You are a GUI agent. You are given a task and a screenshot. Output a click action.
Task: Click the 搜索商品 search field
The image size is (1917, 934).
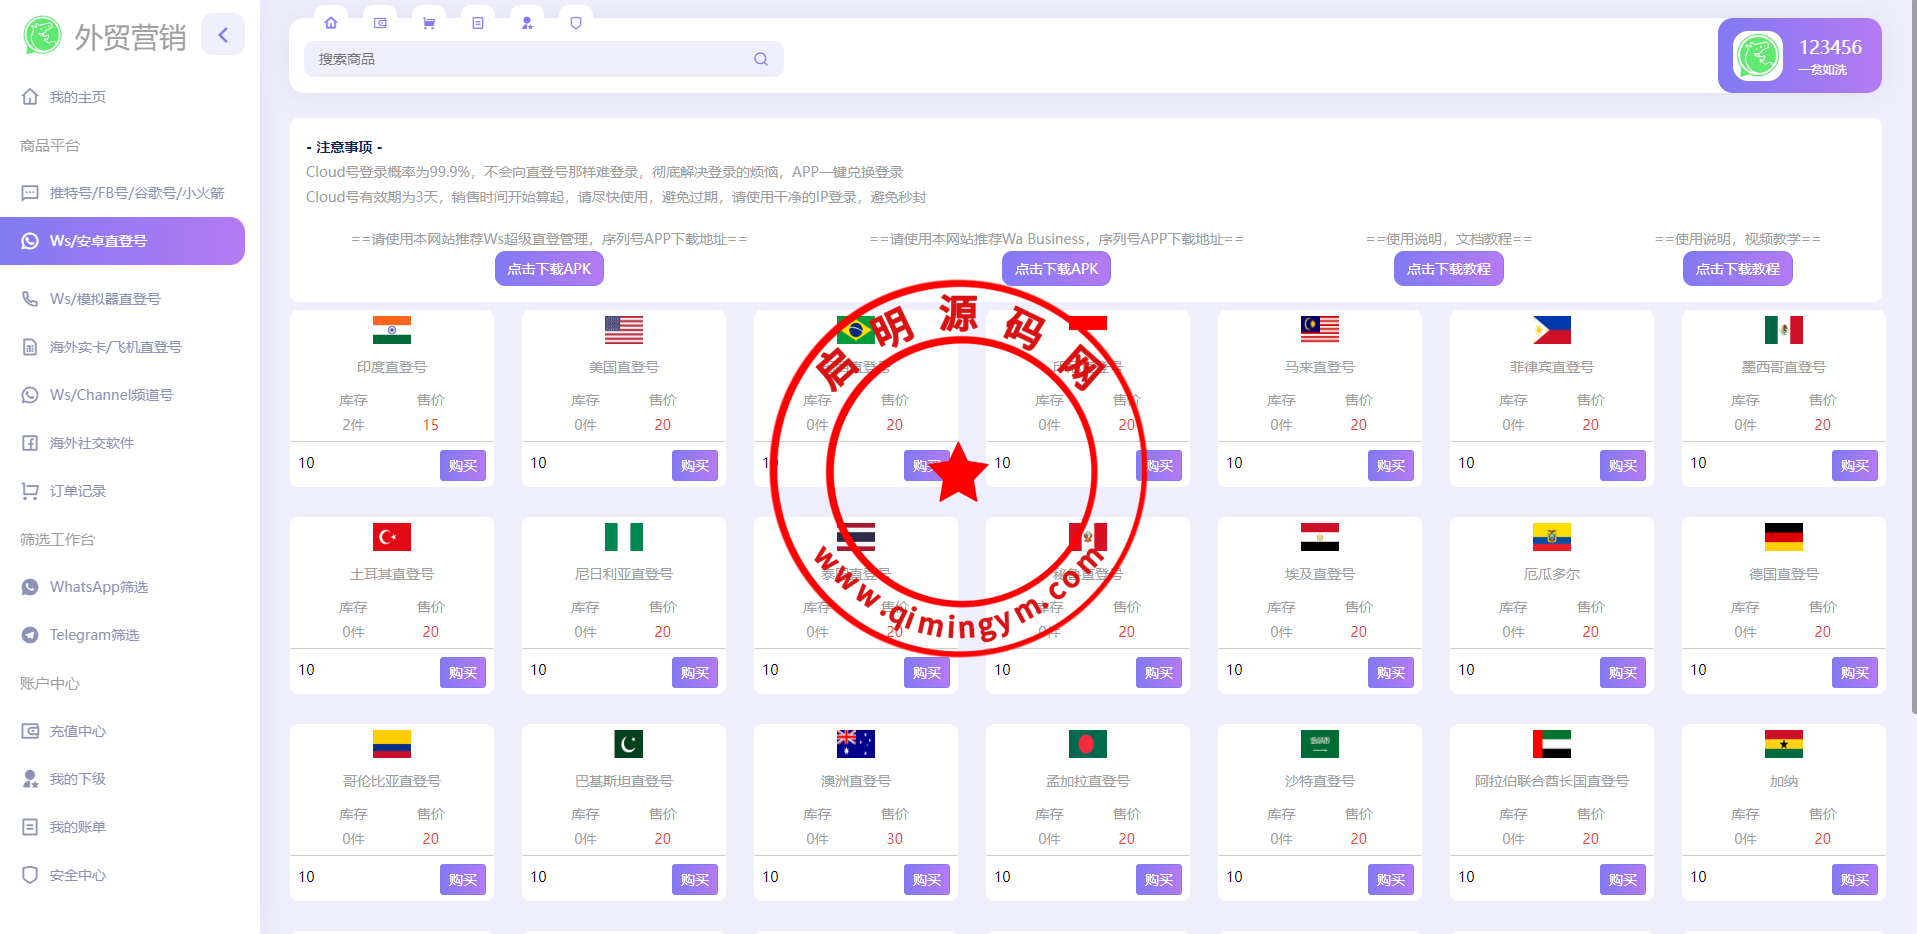[530, 59]
